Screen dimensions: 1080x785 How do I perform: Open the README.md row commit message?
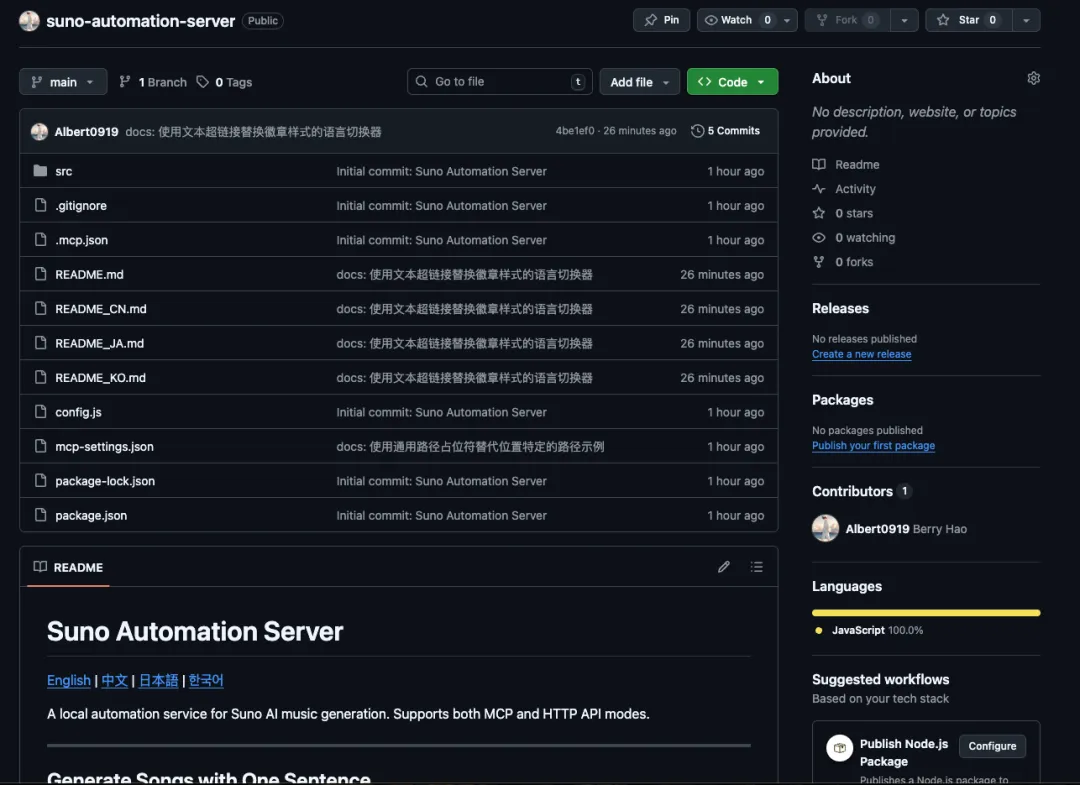point(464,275)
